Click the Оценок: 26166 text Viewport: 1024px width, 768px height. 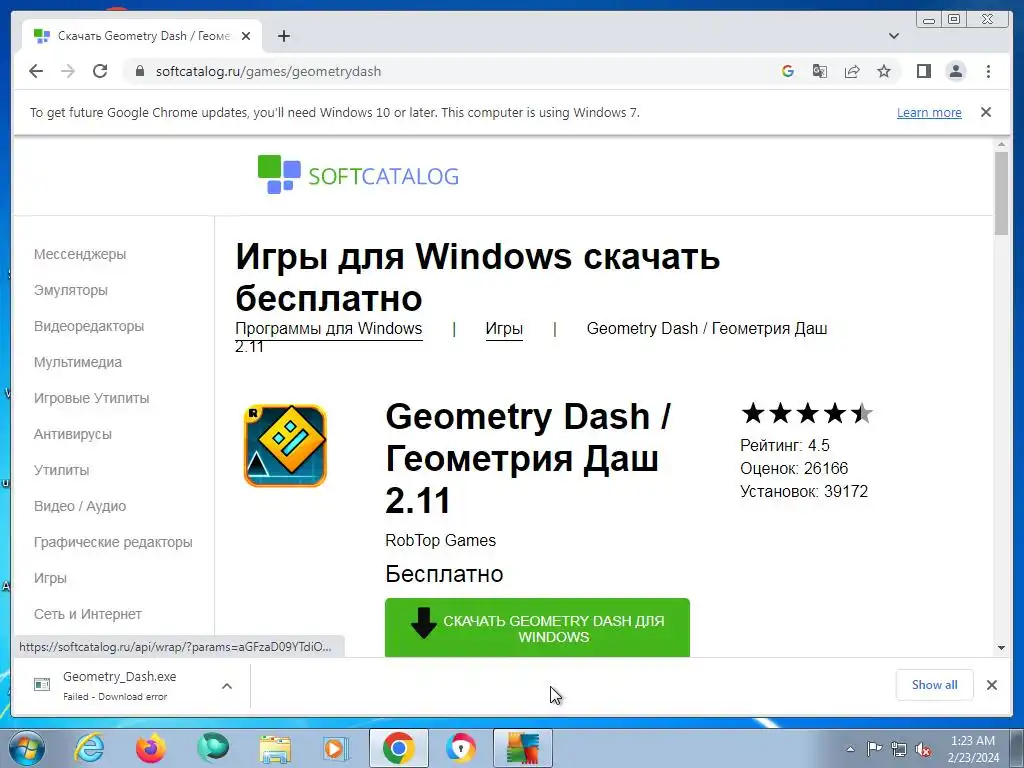click(x=793, y=468)
